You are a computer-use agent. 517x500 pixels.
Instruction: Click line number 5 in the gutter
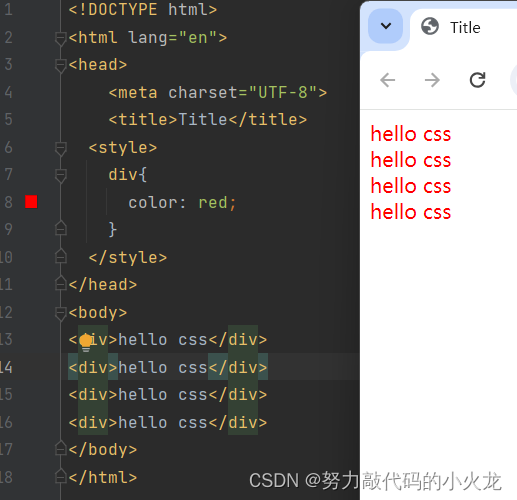(x=8, y=119)
